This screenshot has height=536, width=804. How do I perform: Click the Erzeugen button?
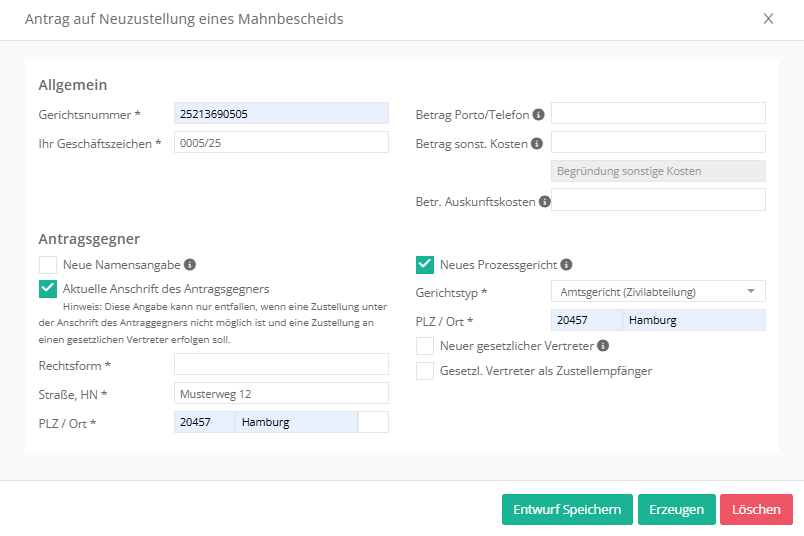point(676,509)
